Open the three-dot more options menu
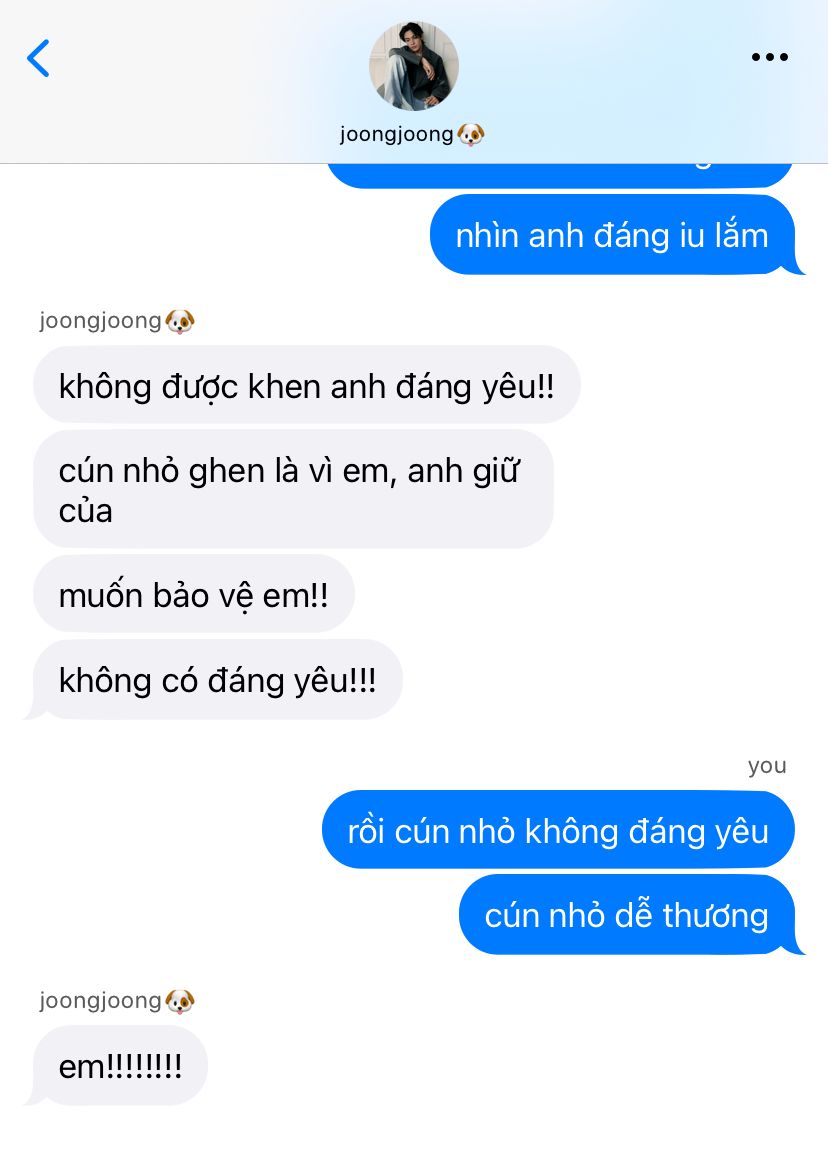The height and width of the screenshot is (1151, 828). click(x=769, y=57)
